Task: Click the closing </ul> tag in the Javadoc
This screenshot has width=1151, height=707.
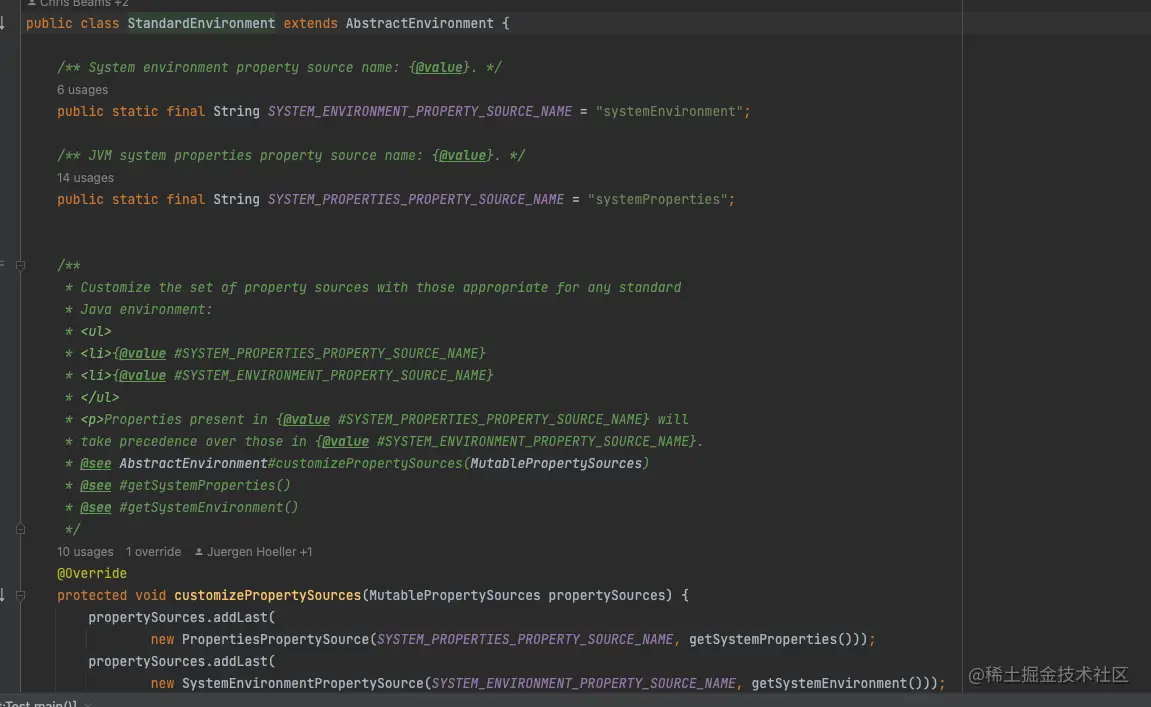Action: [x=99, y=397]
